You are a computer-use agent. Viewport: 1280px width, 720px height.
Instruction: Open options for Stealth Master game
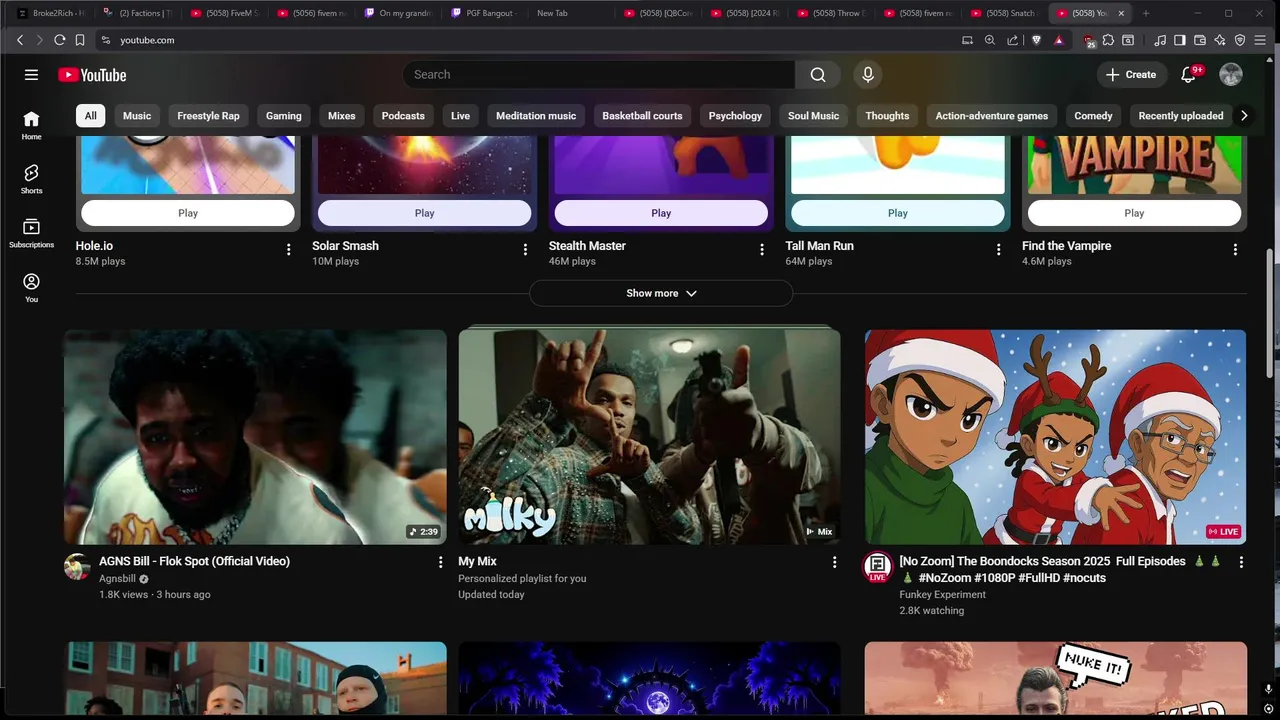[762, 249]
